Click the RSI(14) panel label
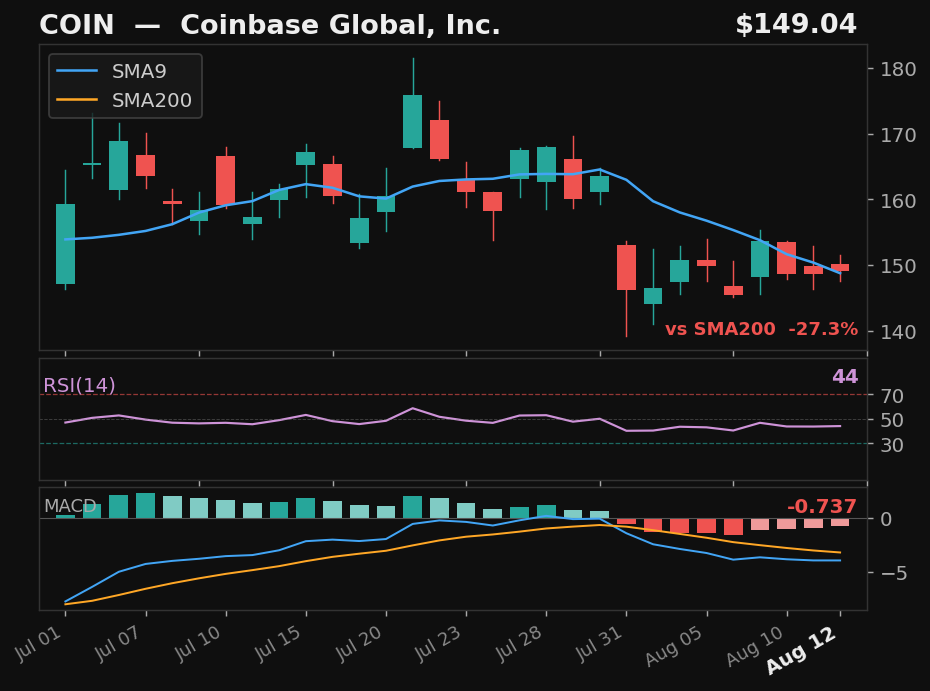 pyautogui.click(x=79, y=386)
